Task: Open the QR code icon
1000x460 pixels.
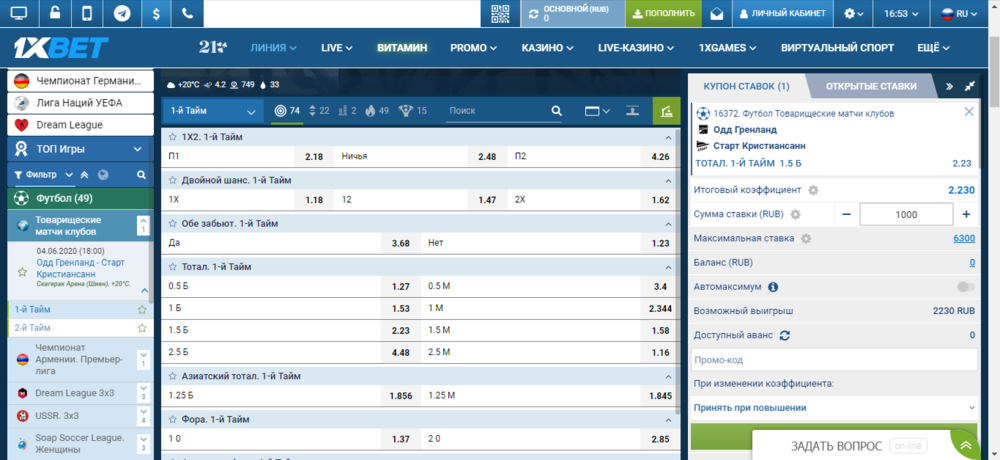Action: [x=501, y=13]
